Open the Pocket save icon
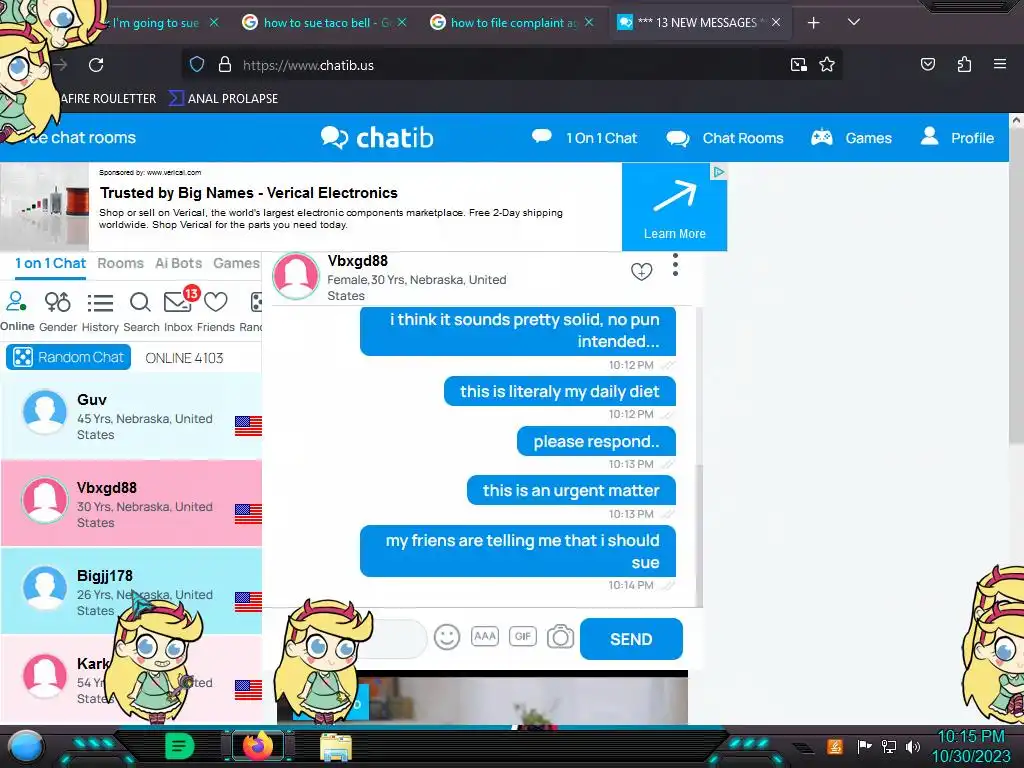Screen dimensions: 1024x768 coord(927,64)
